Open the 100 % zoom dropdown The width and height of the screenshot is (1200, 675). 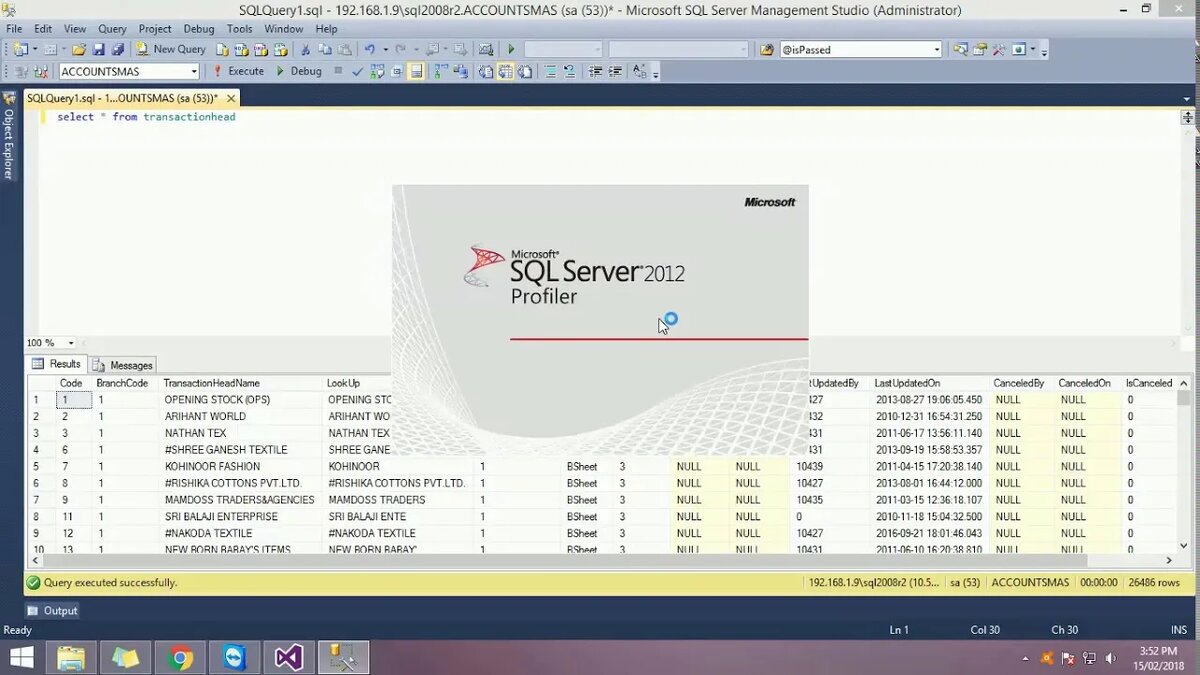[x=72, y=343]
